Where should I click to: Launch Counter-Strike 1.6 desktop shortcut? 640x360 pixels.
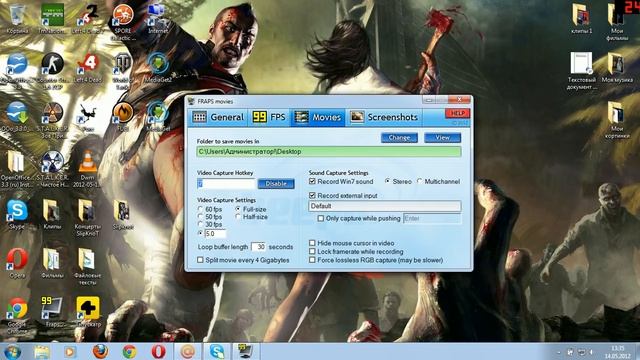52,71
